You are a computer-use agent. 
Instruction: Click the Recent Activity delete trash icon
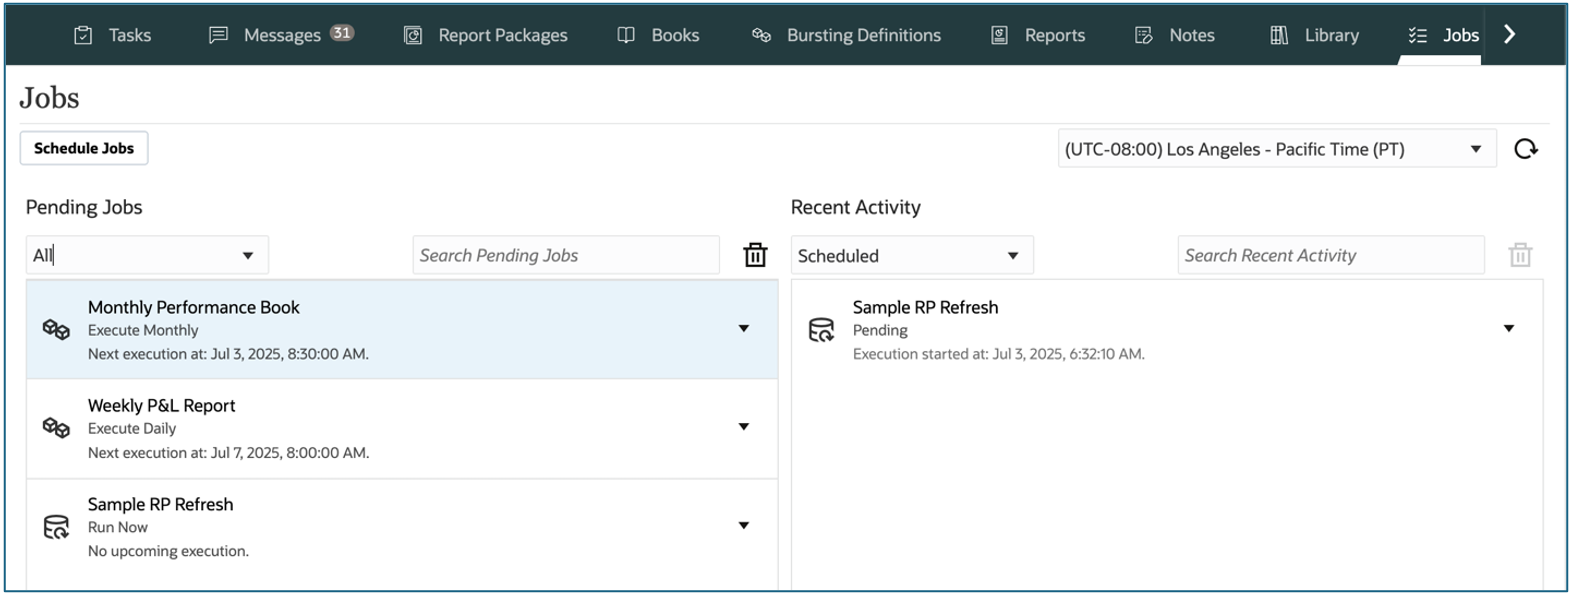(x=1520, y=256)
